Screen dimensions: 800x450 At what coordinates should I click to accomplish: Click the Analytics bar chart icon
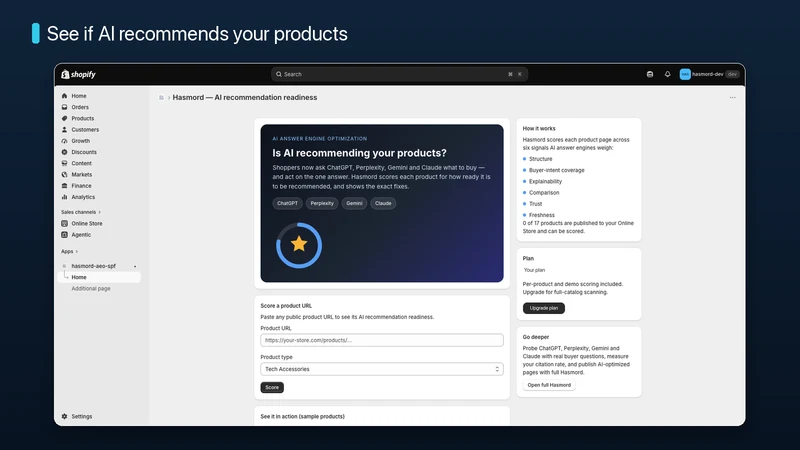(64, 197)
